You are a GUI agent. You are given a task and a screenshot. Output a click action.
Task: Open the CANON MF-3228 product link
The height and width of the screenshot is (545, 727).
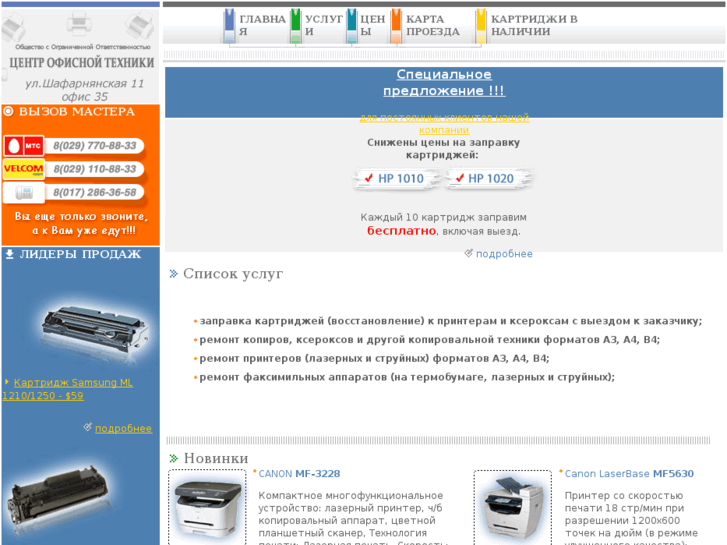point(299,474)
